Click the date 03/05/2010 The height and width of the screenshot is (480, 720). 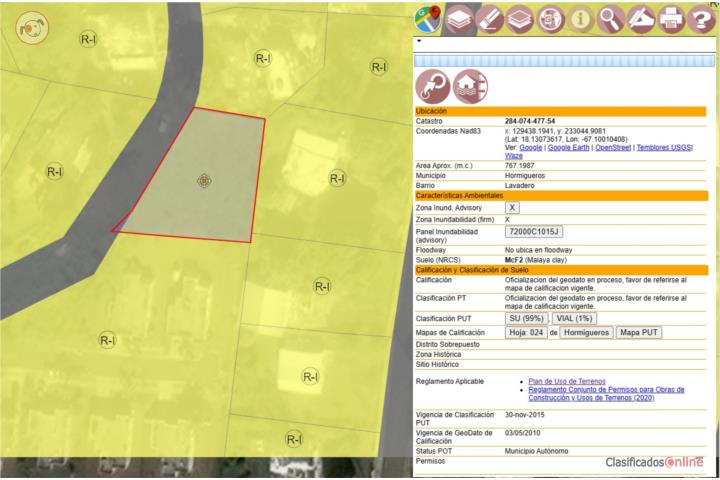click(x=523, y=433)
